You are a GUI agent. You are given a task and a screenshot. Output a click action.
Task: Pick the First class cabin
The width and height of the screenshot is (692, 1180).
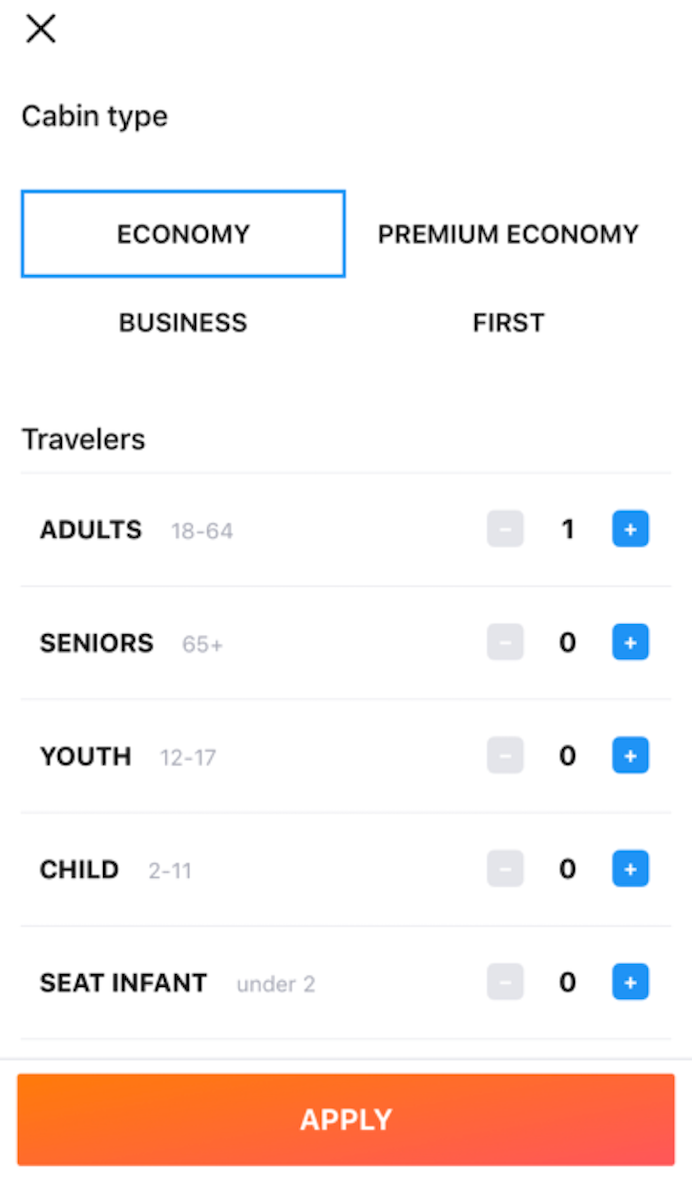click(508, 323)
